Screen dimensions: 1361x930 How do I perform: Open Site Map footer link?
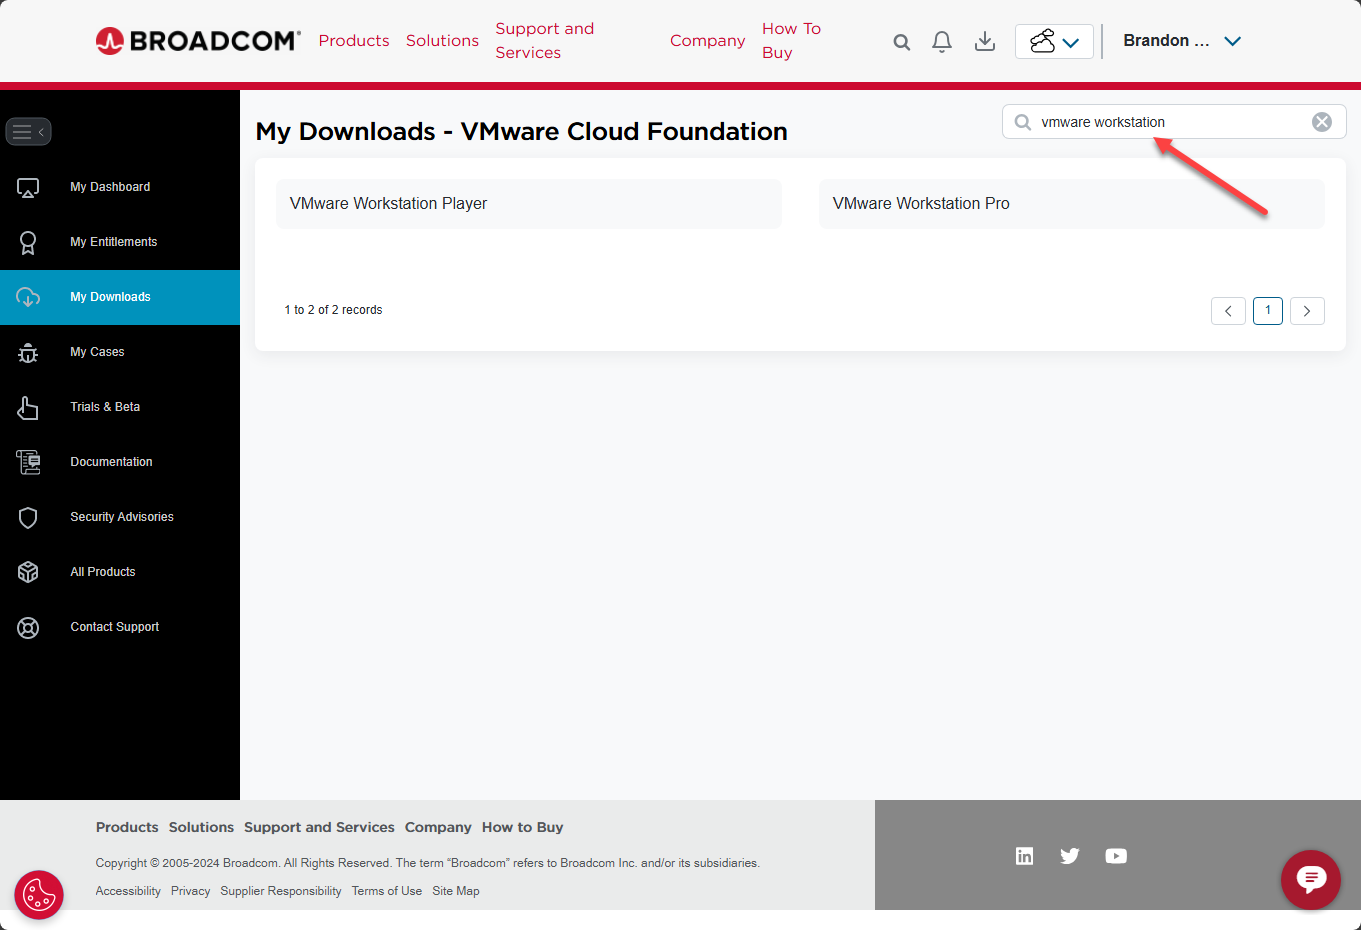tap(456, 891)
